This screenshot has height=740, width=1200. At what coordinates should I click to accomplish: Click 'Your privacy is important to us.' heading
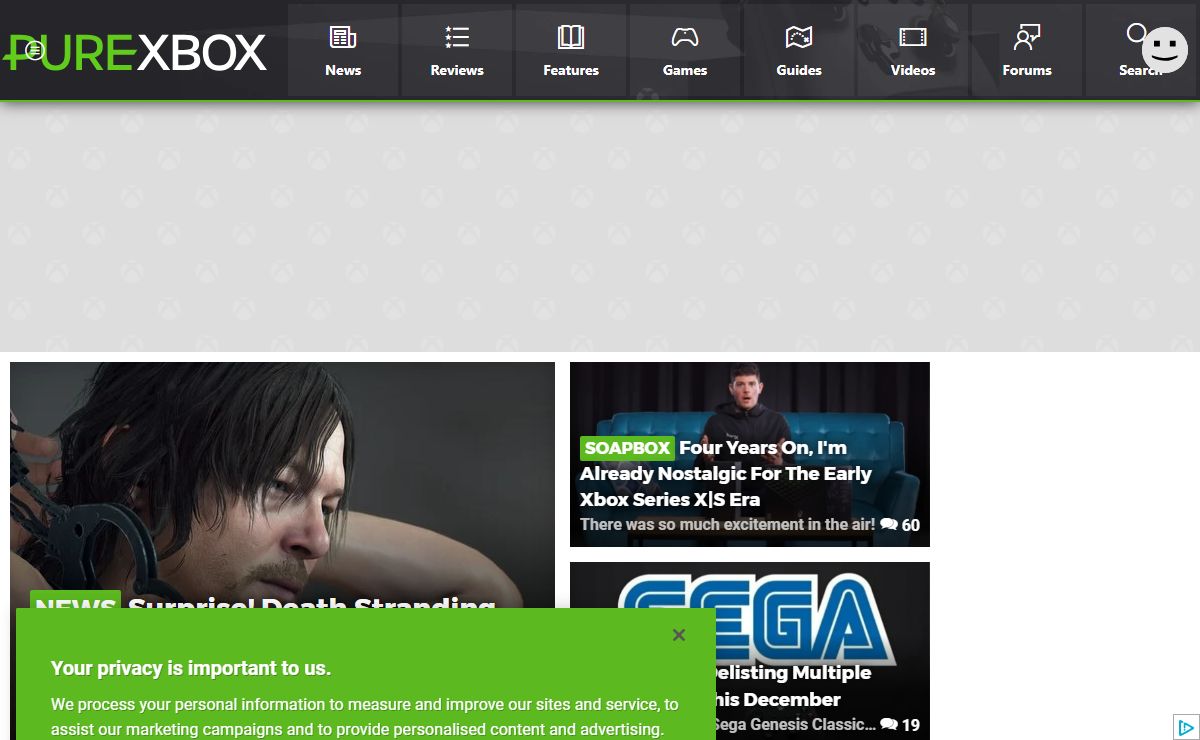[x=191, y=668]
